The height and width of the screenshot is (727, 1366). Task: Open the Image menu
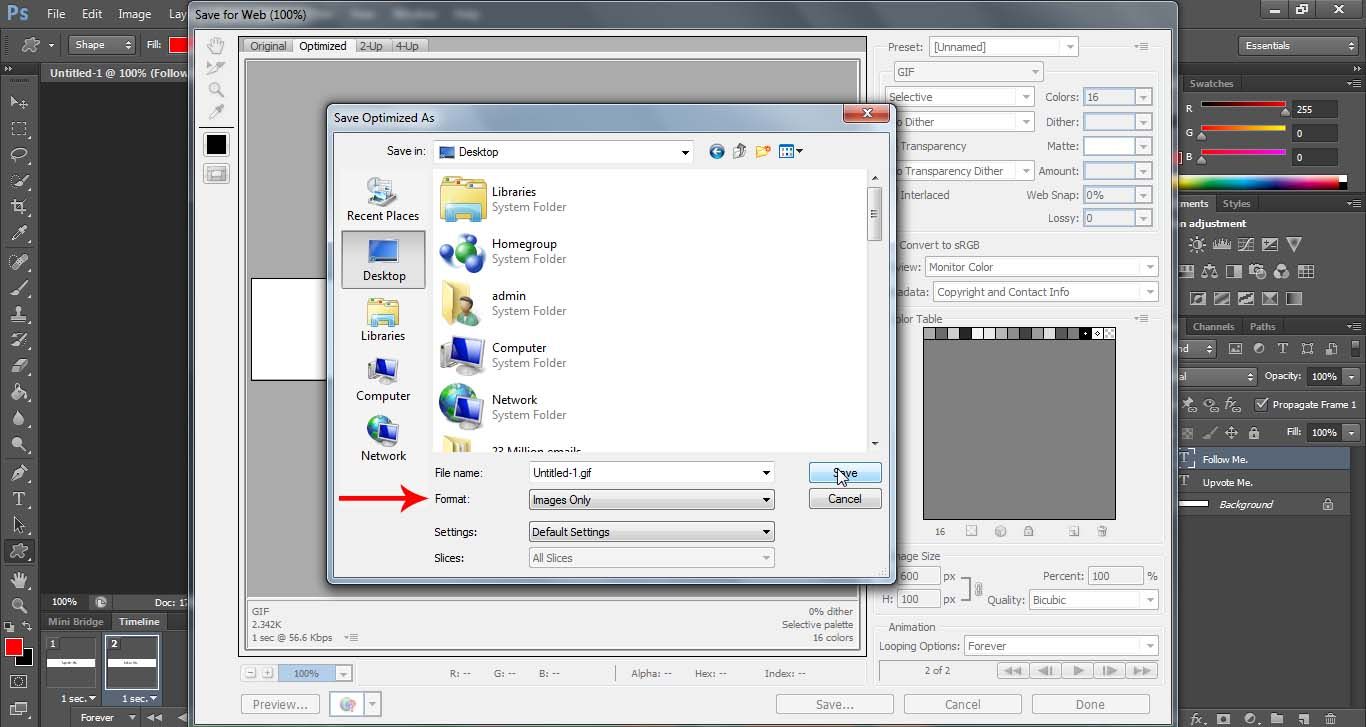click(135, 14)
